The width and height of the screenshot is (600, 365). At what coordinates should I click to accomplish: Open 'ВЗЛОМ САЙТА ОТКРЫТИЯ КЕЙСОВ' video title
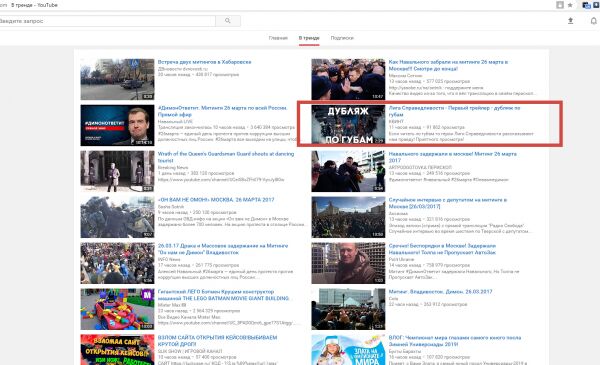(217, 341)
